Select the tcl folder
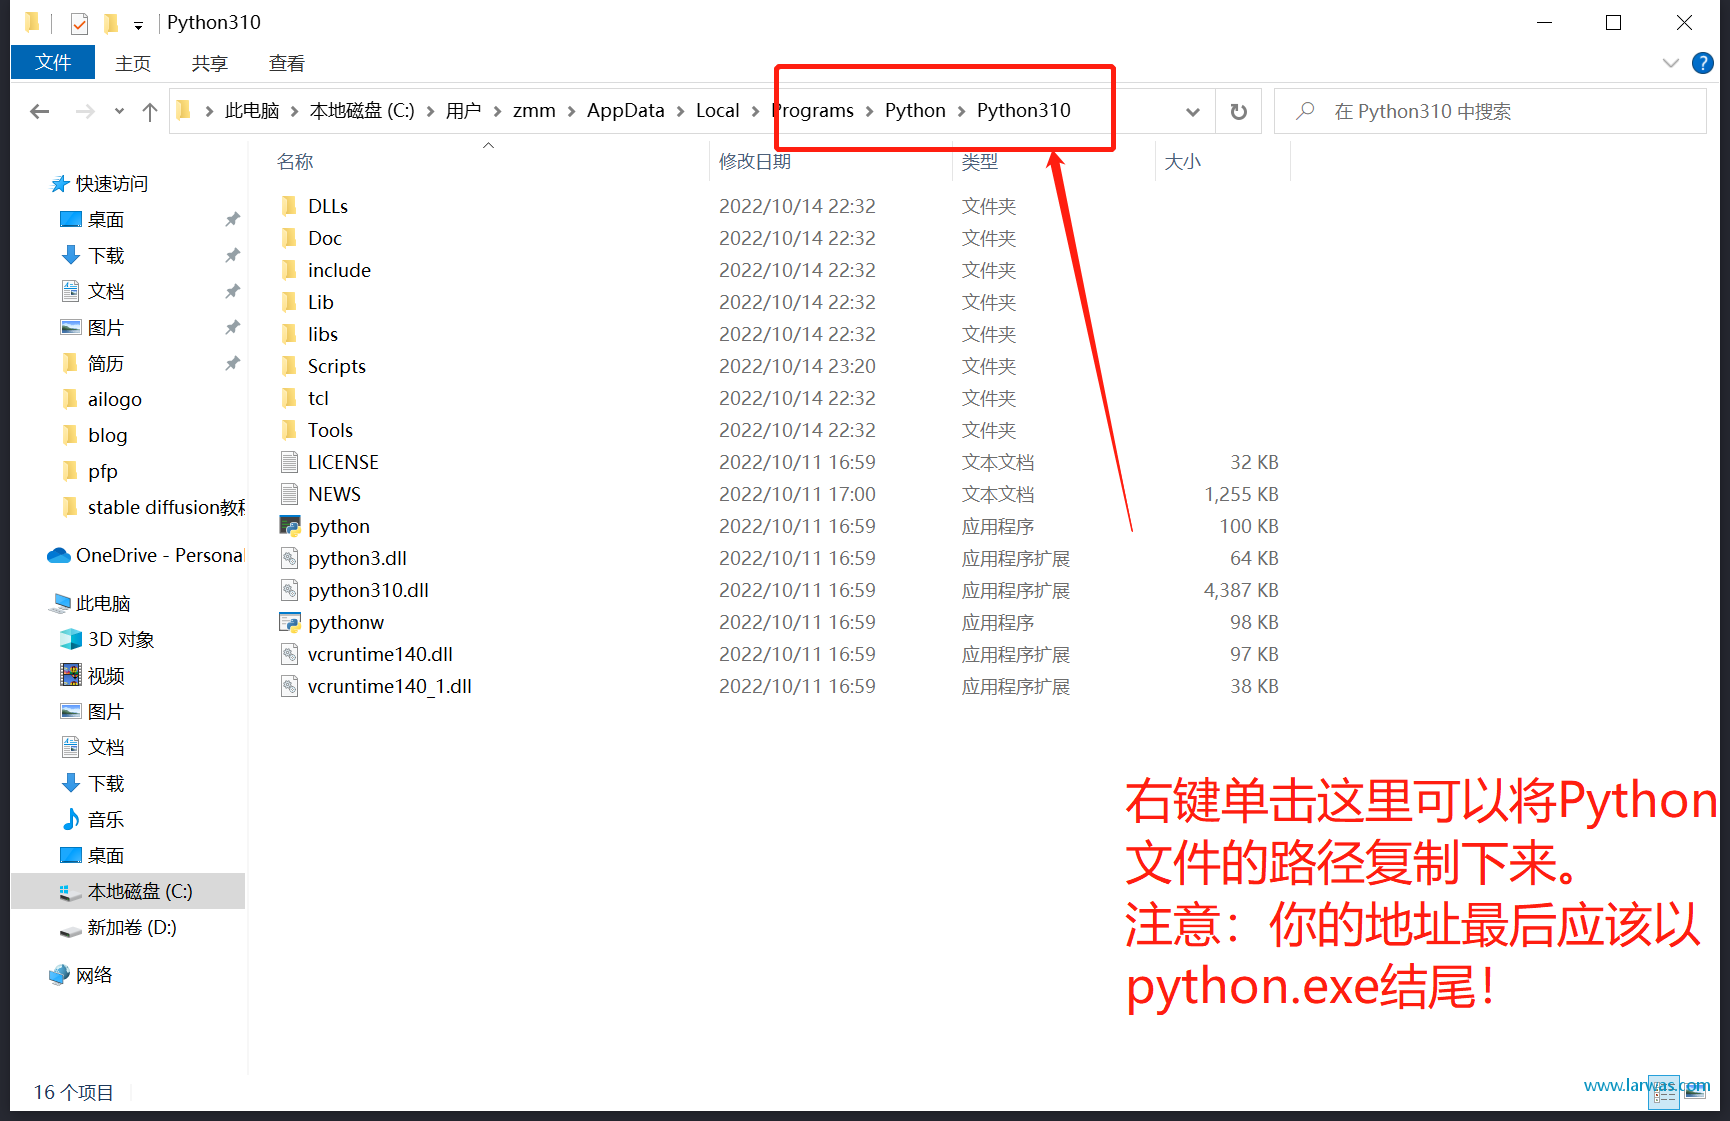The image size is (1730, 1121). 318,398
